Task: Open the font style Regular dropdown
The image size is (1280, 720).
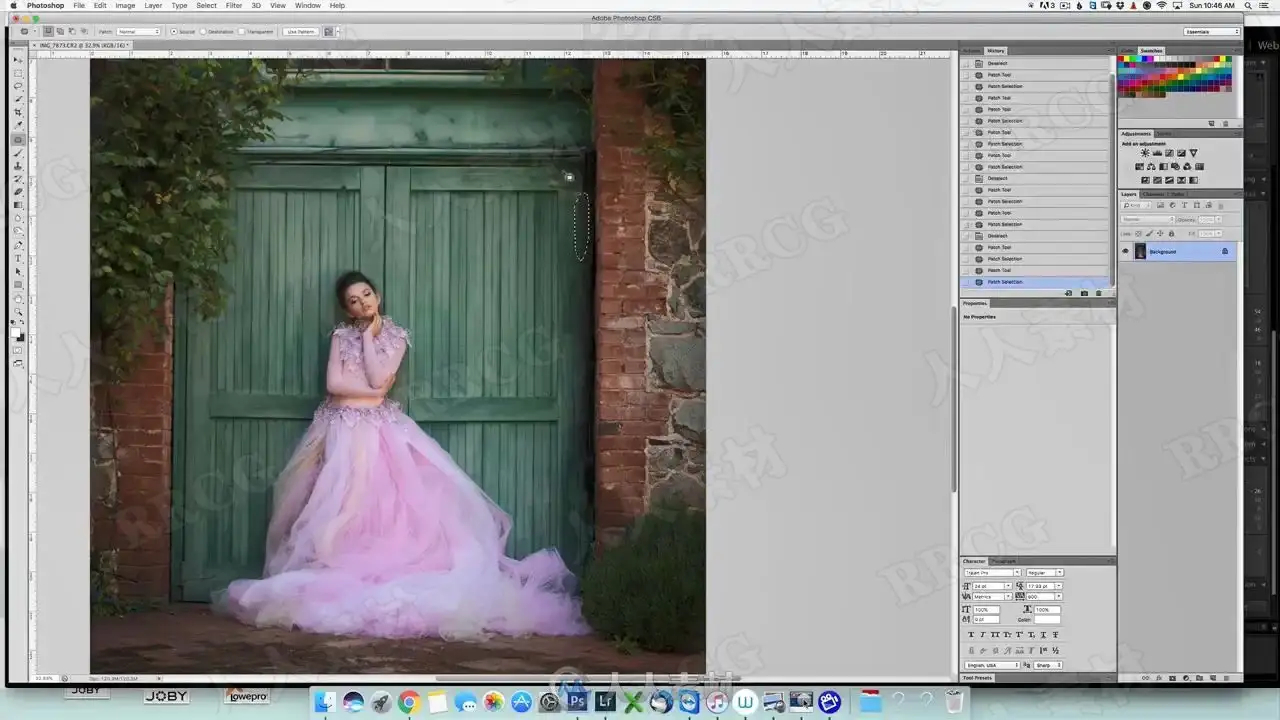Action: coord(1044,573)
